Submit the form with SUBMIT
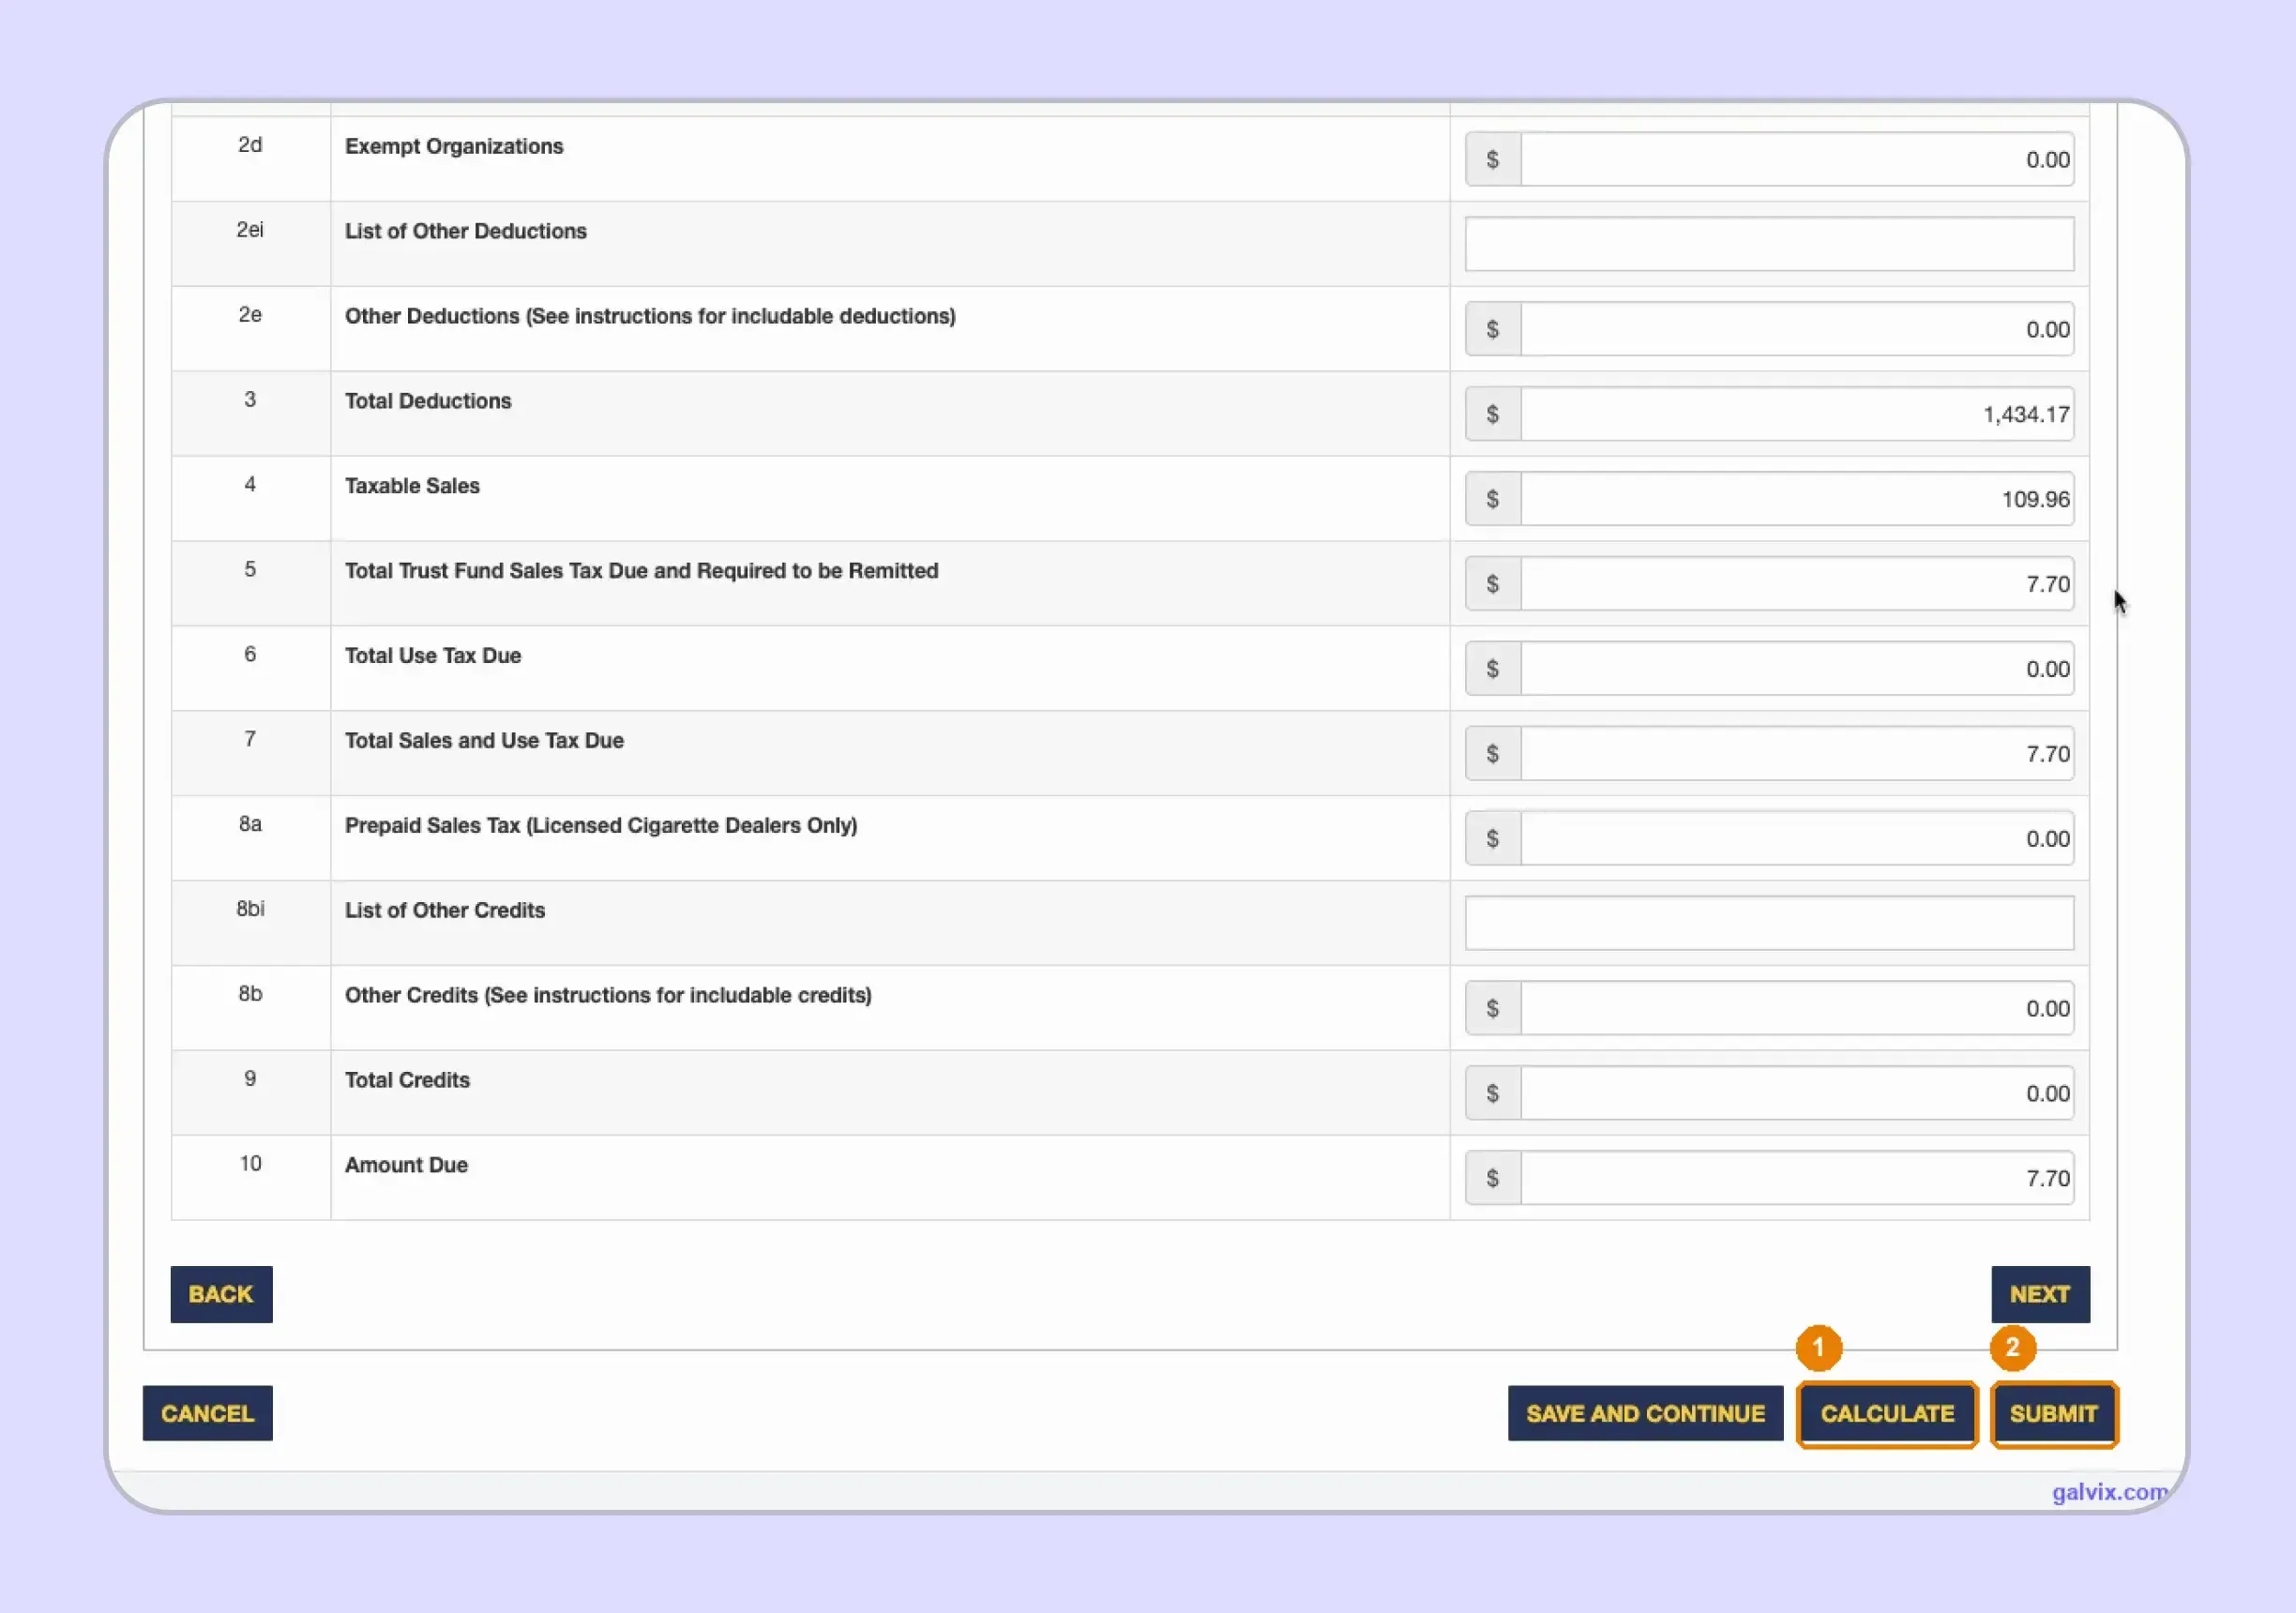This screenshot has height=1613, width=2296. click(2054, 1413)
